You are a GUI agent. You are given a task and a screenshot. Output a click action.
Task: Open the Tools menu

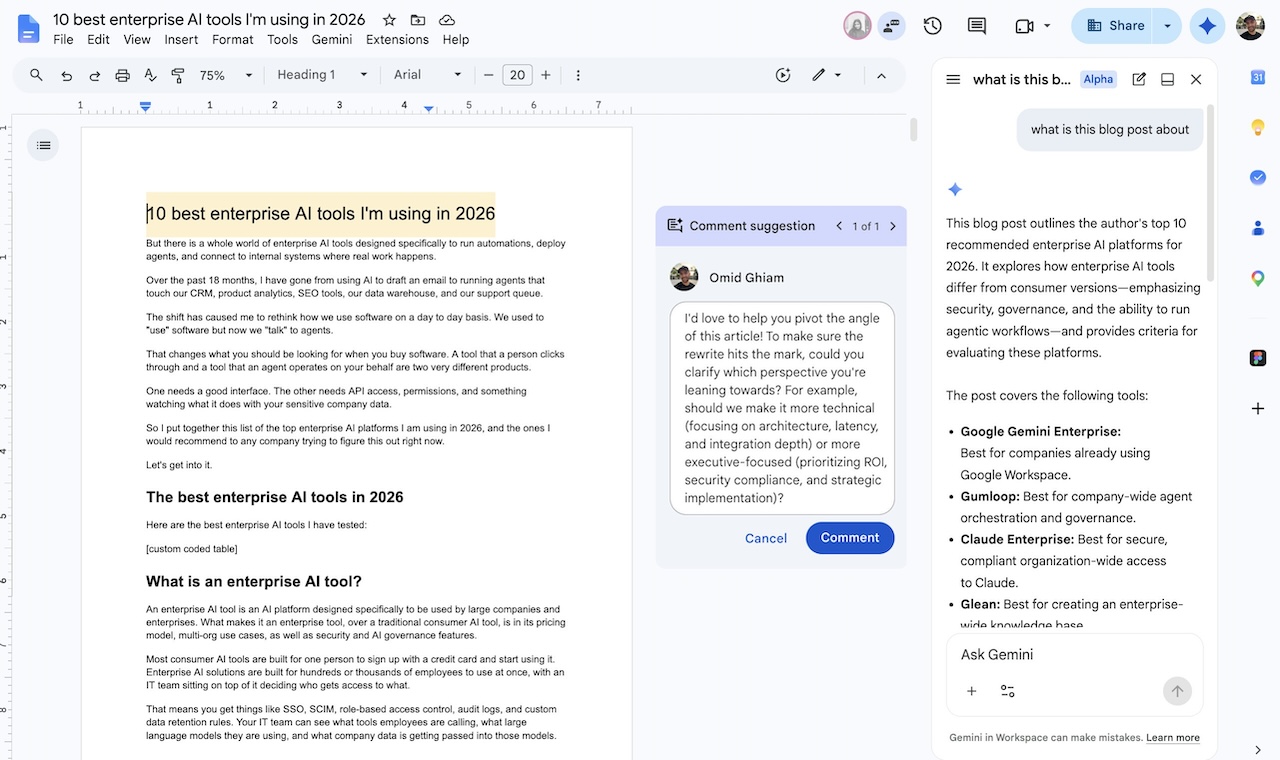[282, 39]
